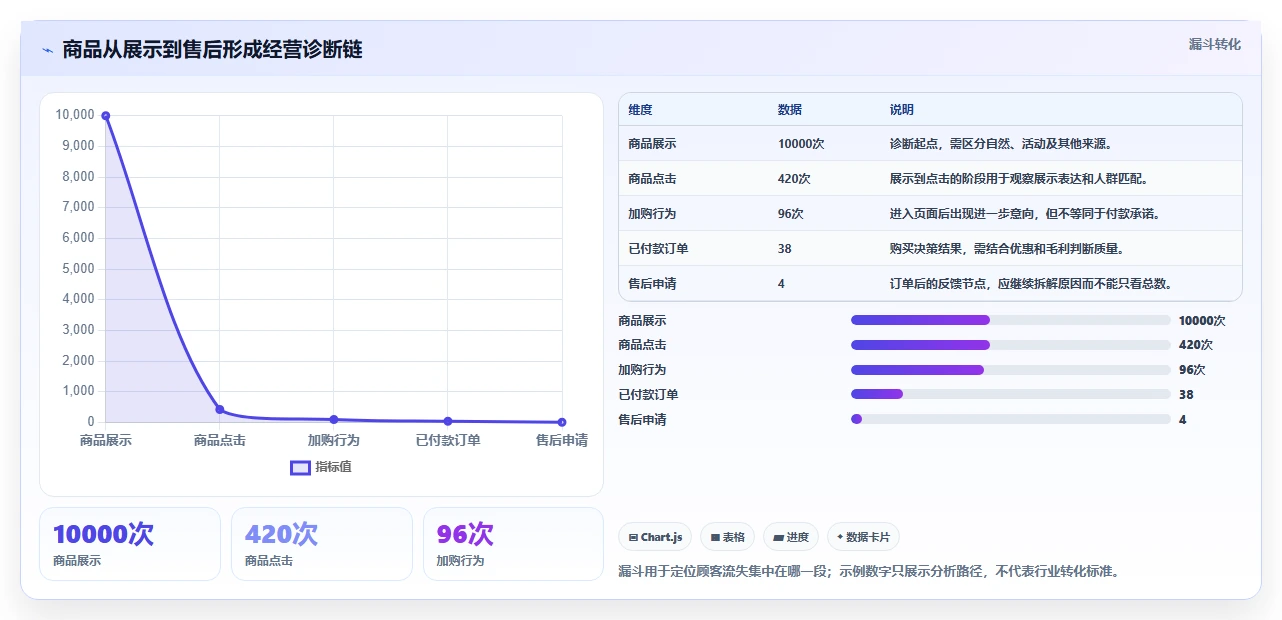Click the sparkle icon in 数据卡片 chip

point(840,538)
